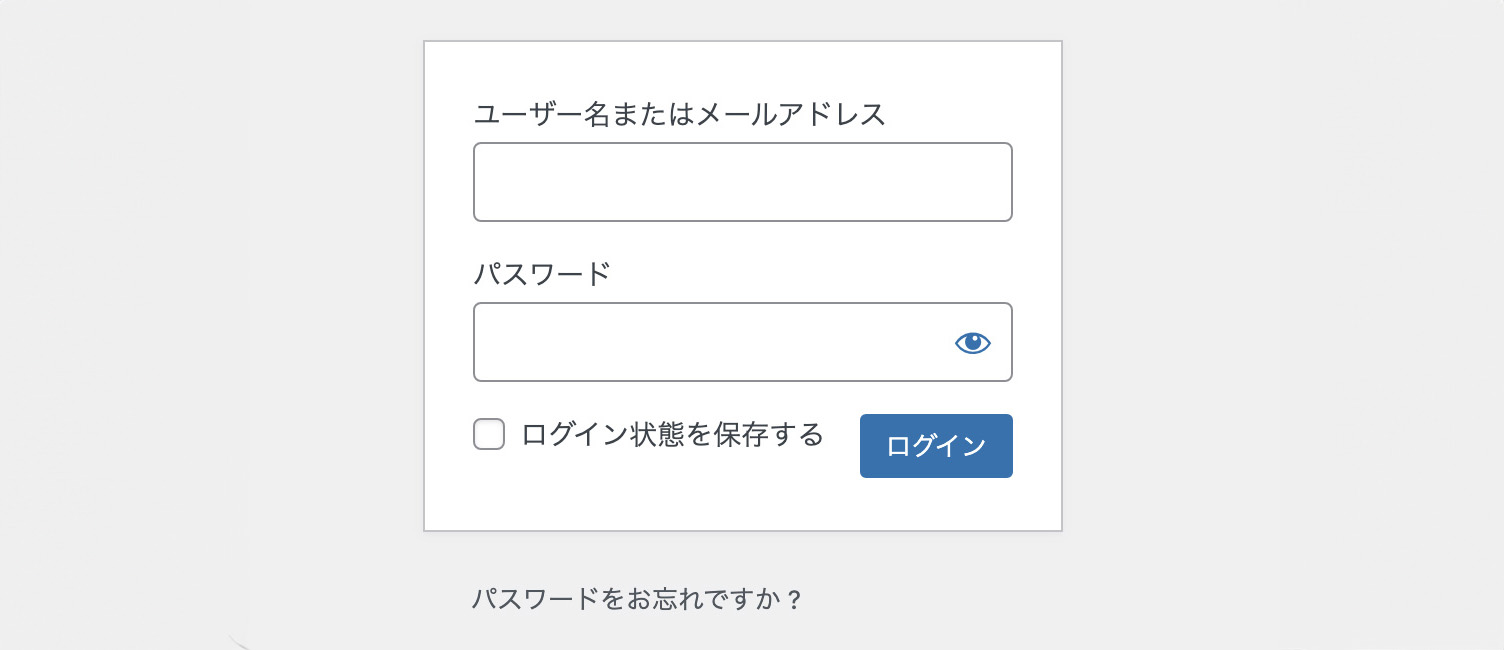Focus the ユーザー名またはメールアドレス input field
The width and height of the screenshot is (1504, 650).
pos(742,182)
